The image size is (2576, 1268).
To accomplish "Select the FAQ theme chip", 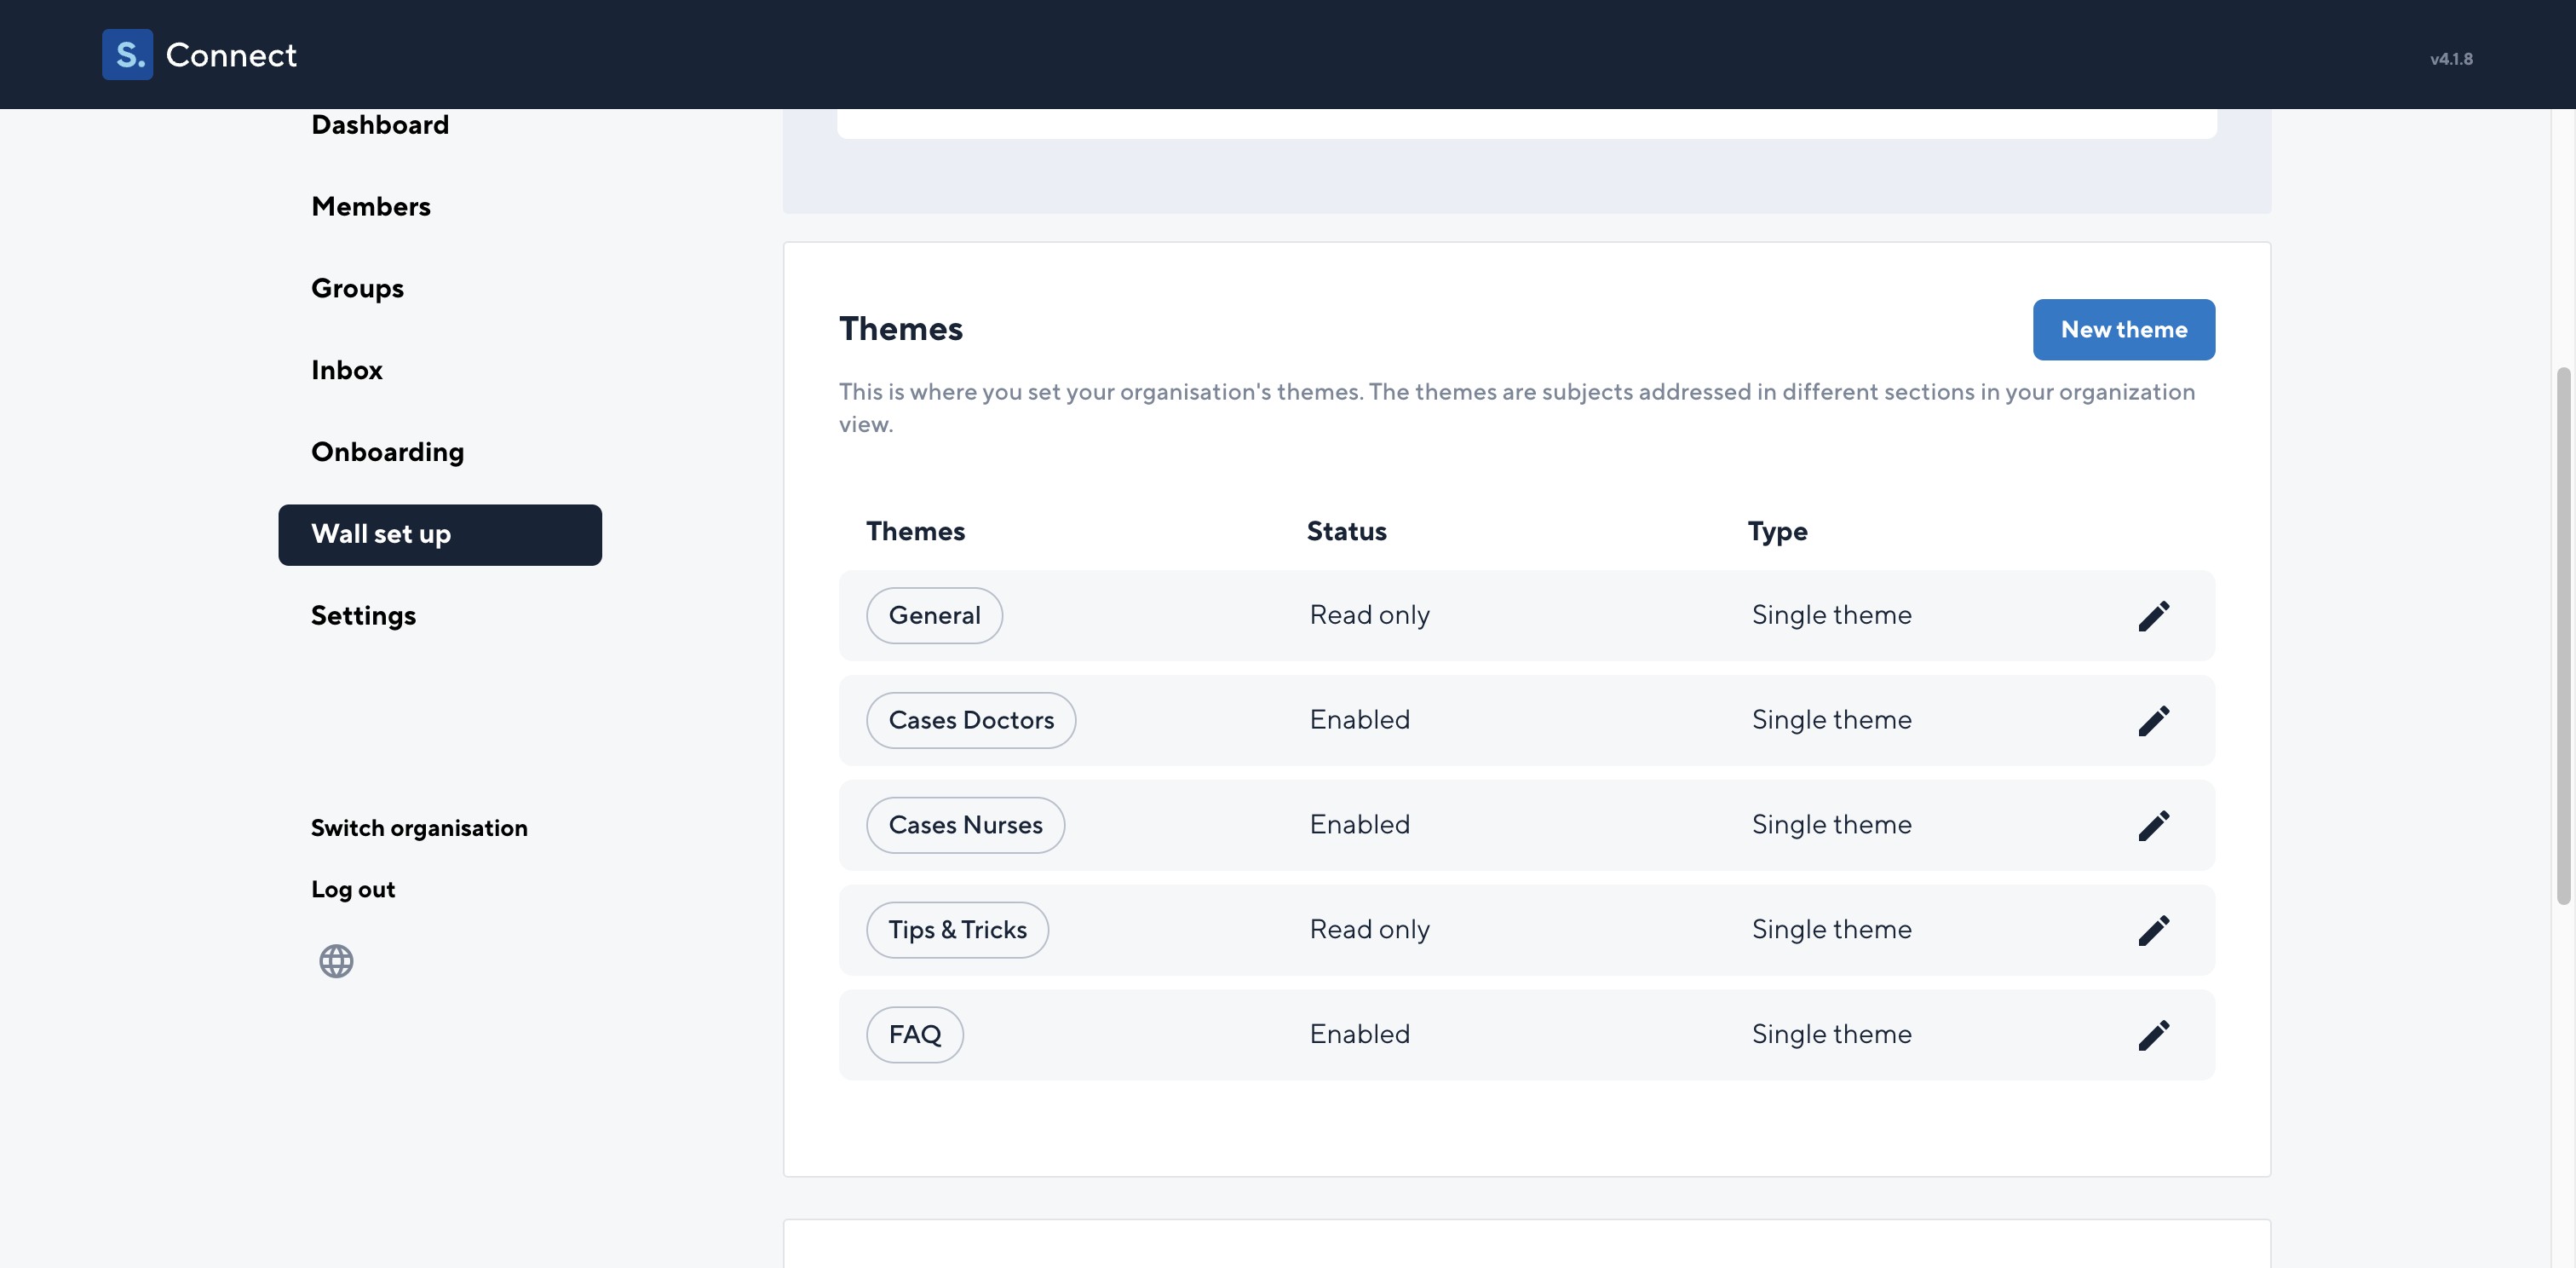I will click(x=914, y=1035).
